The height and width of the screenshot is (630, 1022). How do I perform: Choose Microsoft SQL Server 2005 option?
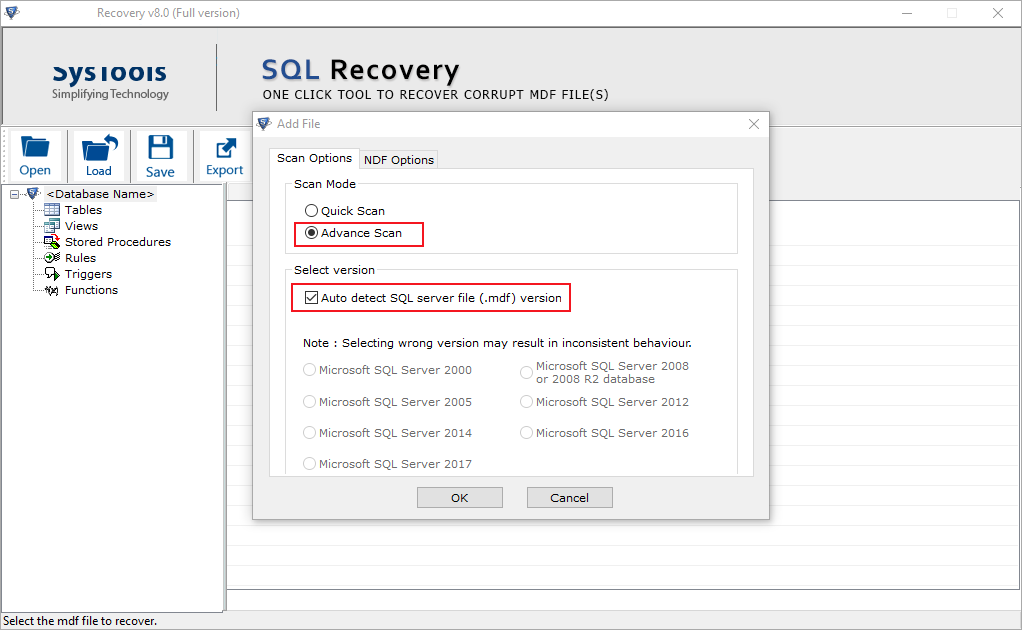[x=310, y=402]
